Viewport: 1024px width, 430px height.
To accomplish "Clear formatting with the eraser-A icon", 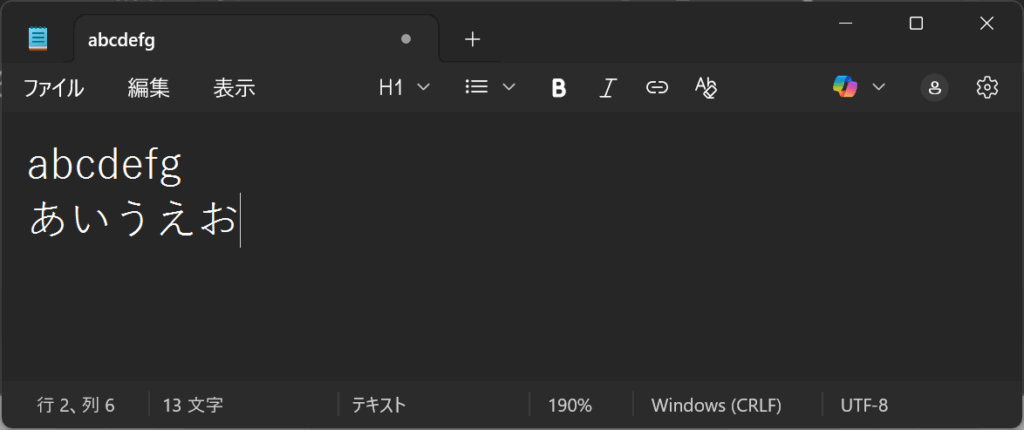I will 706,88.
